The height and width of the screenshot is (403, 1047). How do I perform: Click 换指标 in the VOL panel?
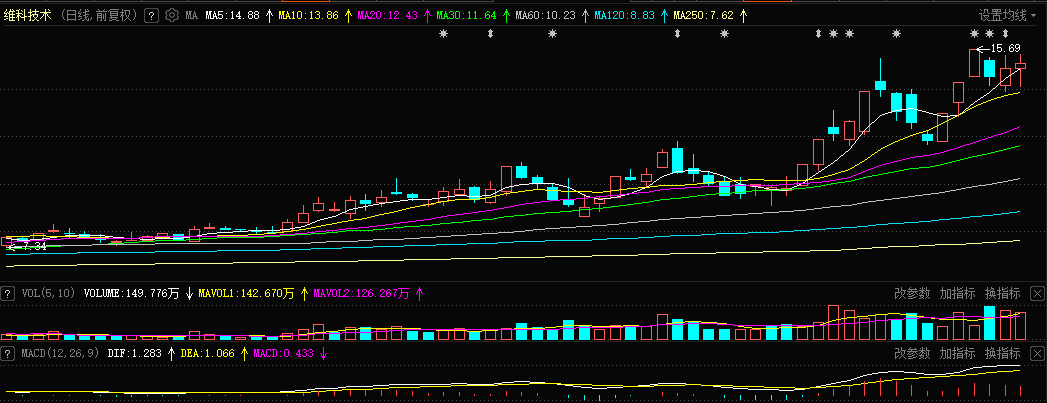pos(1002,293)
